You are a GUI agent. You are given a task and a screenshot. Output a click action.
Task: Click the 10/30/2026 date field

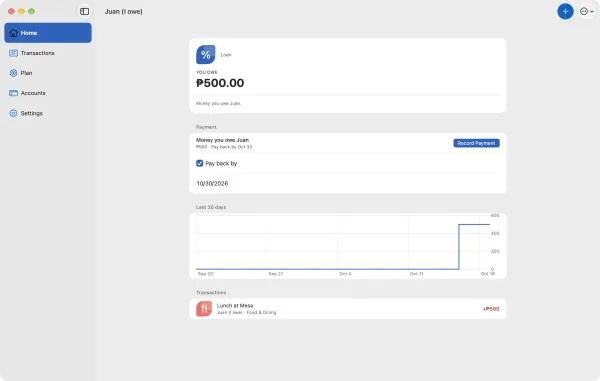click(x=212, y=184)
